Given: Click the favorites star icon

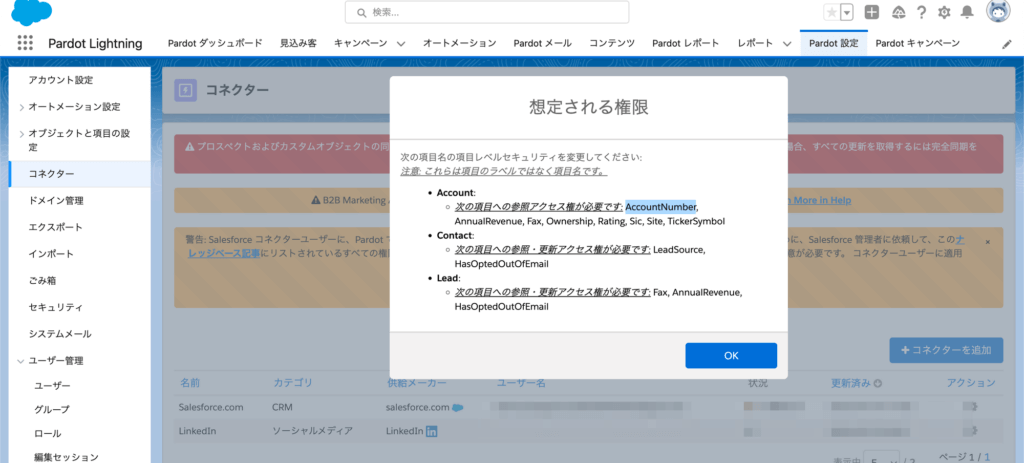Looking at the screenshot, I should click(831, 12).
